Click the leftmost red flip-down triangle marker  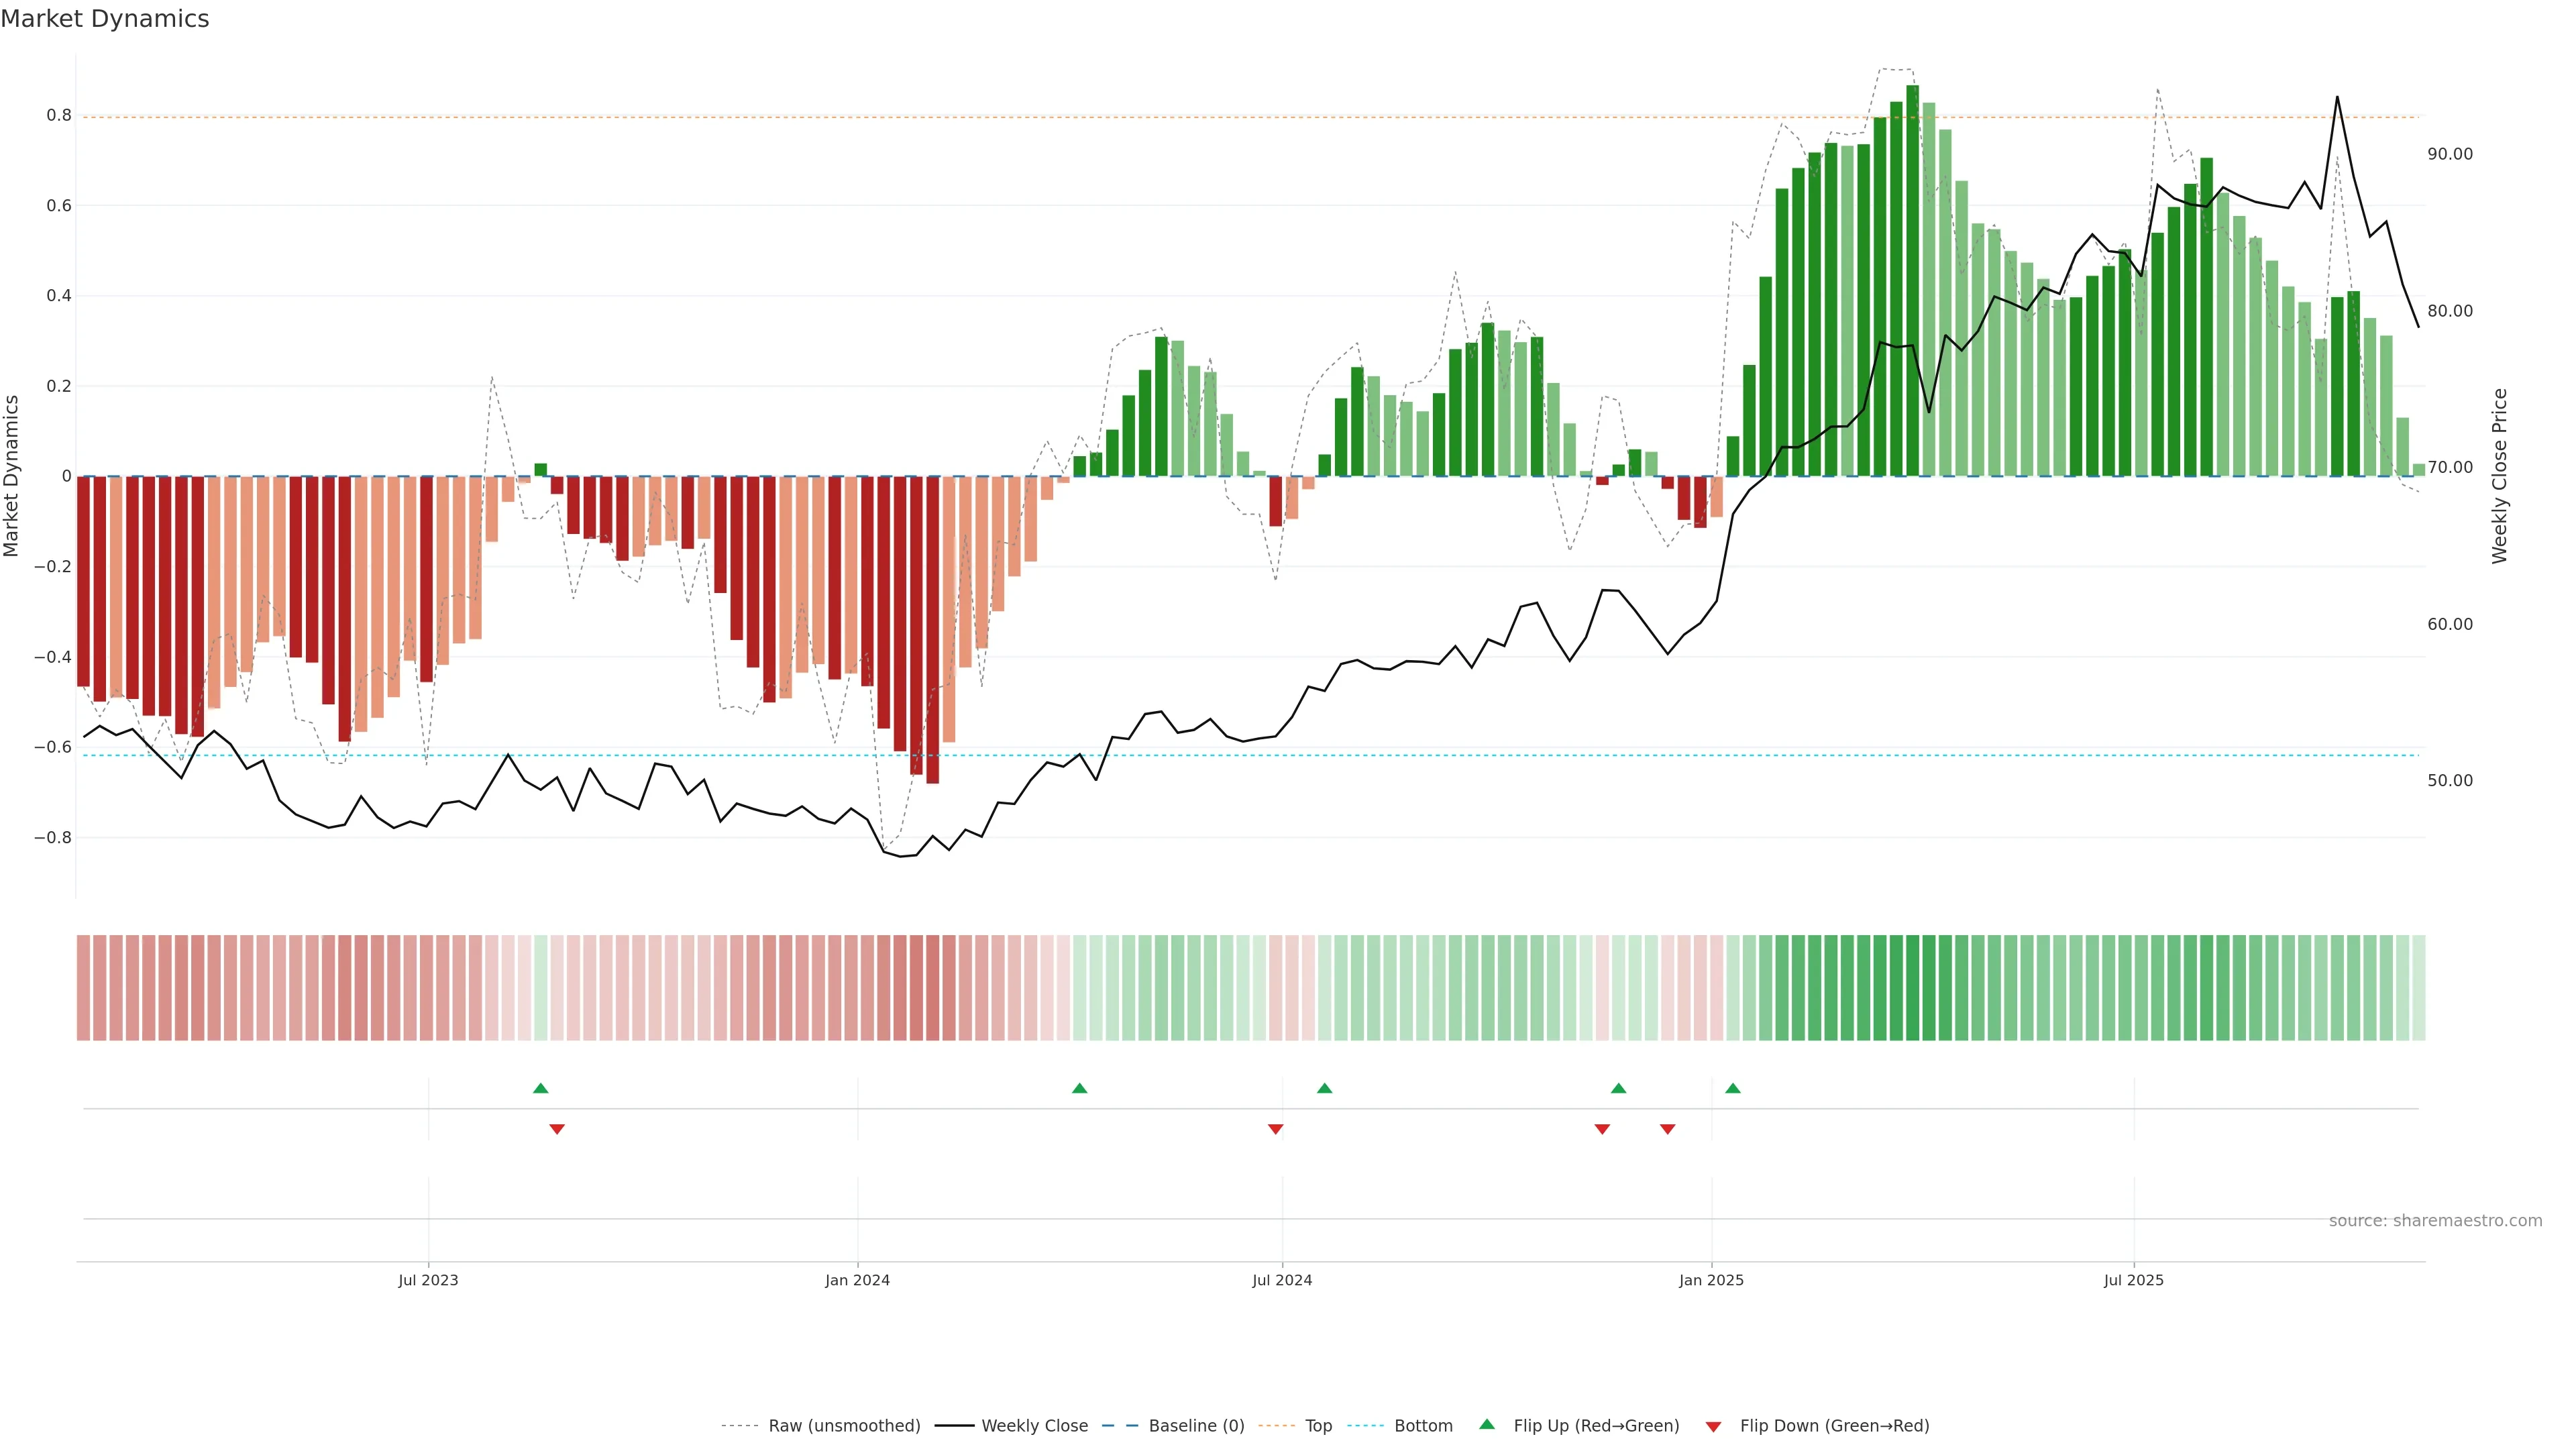(x=557, y=1129)
